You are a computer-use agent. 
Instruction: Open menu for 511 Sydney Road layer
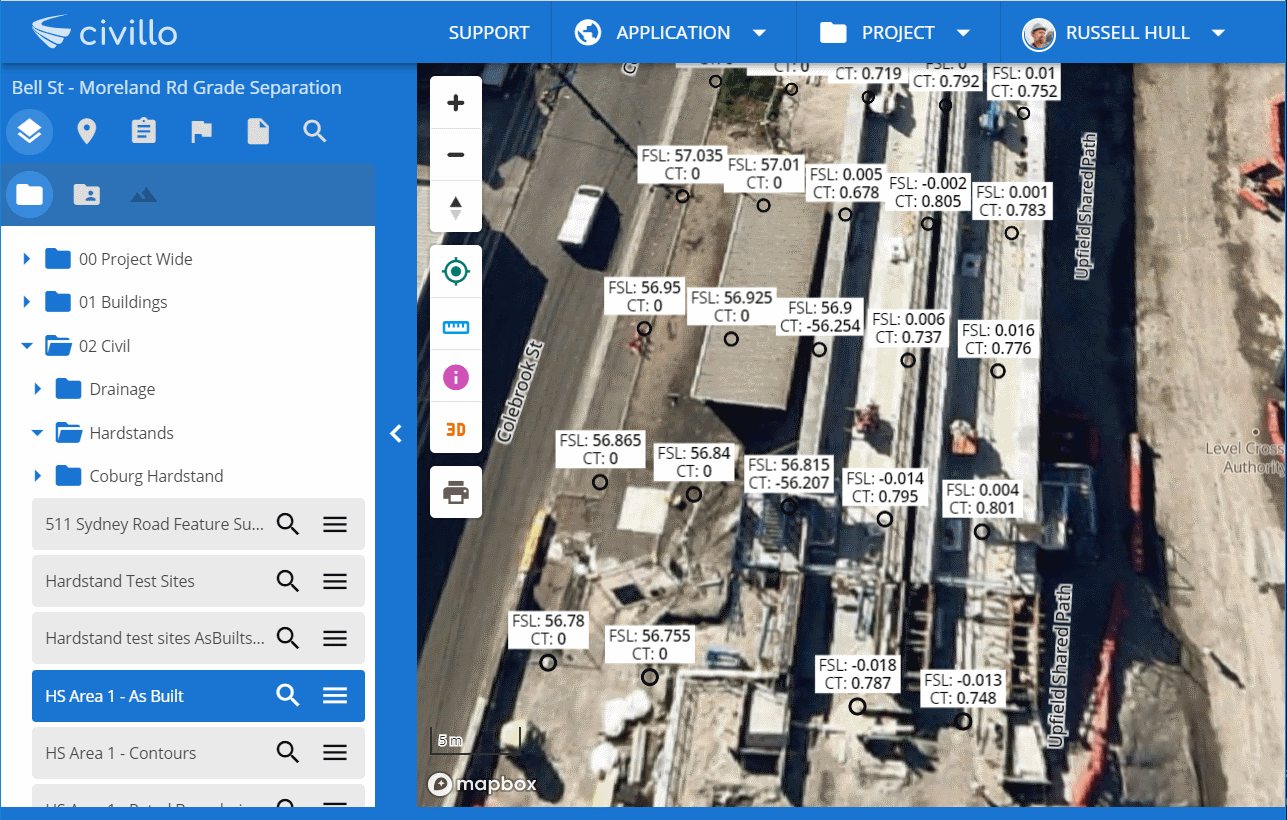[x=335, y=524]
